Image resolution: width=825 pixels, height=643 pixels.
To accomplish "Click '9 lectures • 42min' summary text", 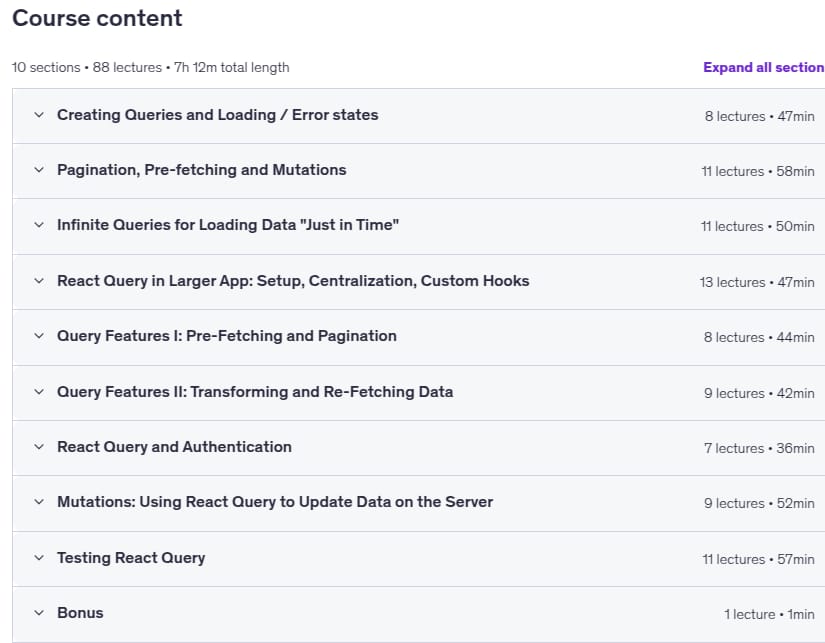I will [759, 394].
